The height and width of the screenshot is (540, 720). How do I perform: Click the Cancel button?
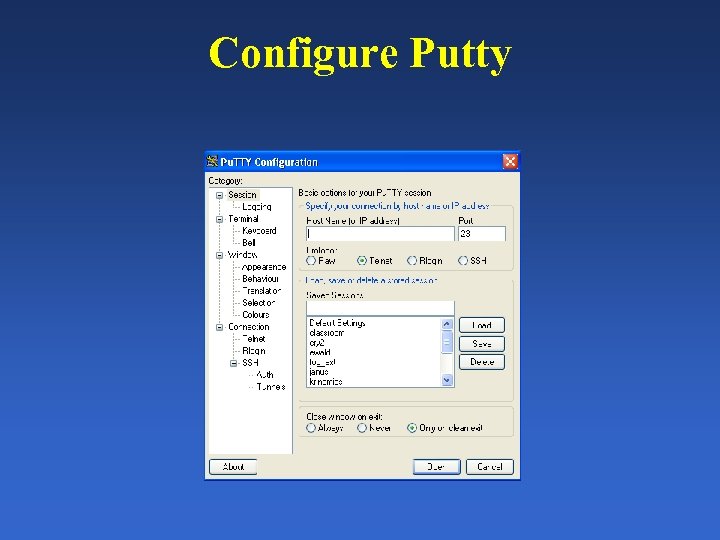[489, 467]
